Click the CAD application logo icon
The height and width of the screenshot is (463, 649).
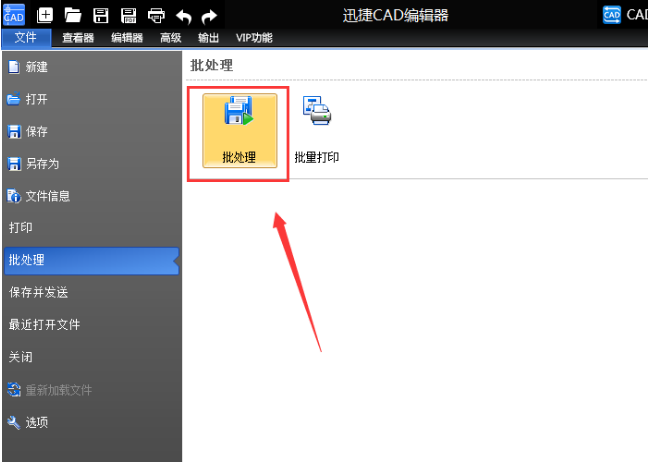pyautogui.click(x=14, y=15)
